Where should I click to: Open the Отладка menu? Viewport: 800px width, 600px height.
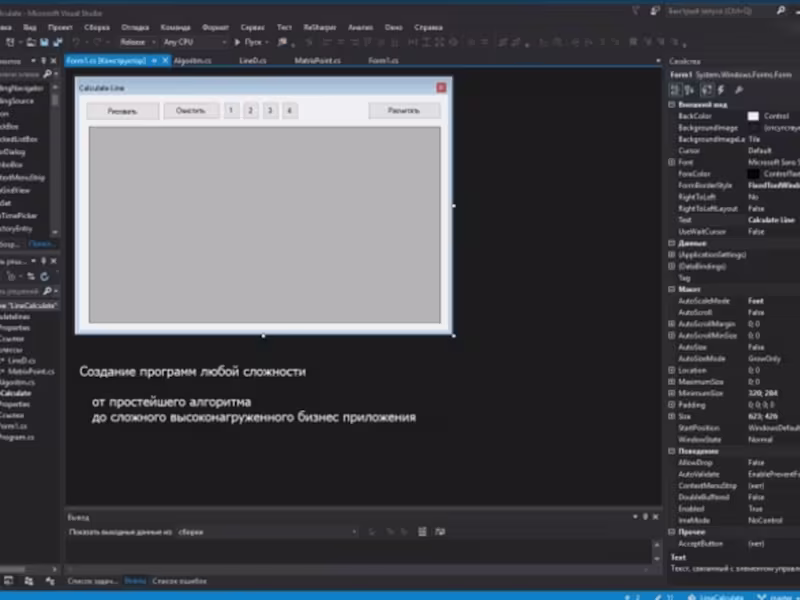(x=135, y=28)
